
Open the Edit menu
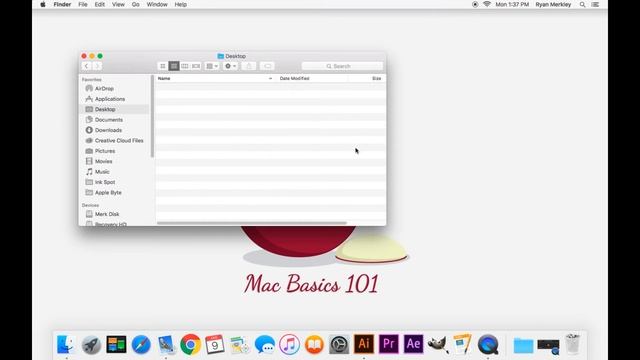(100, 4)
